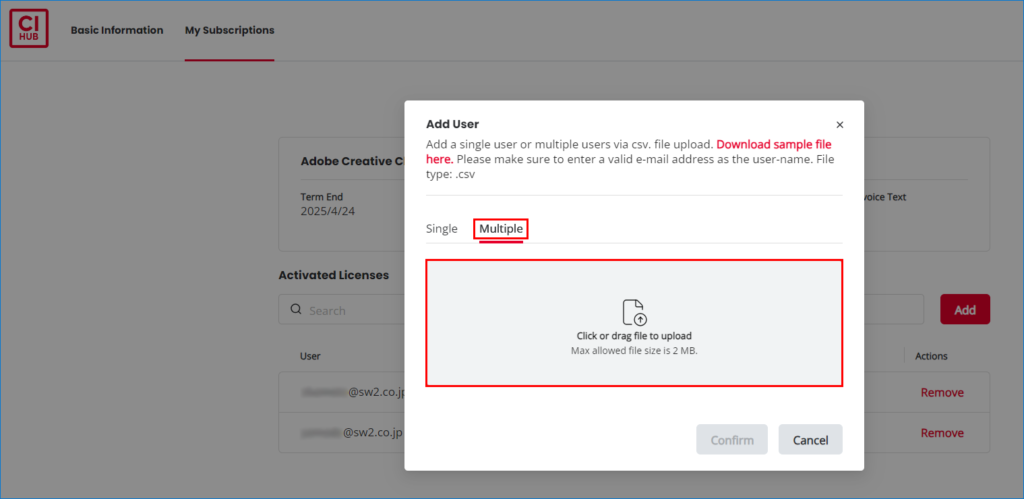Click the magnifier icon in the search box

pyautogui.click(x=295, y=310)
